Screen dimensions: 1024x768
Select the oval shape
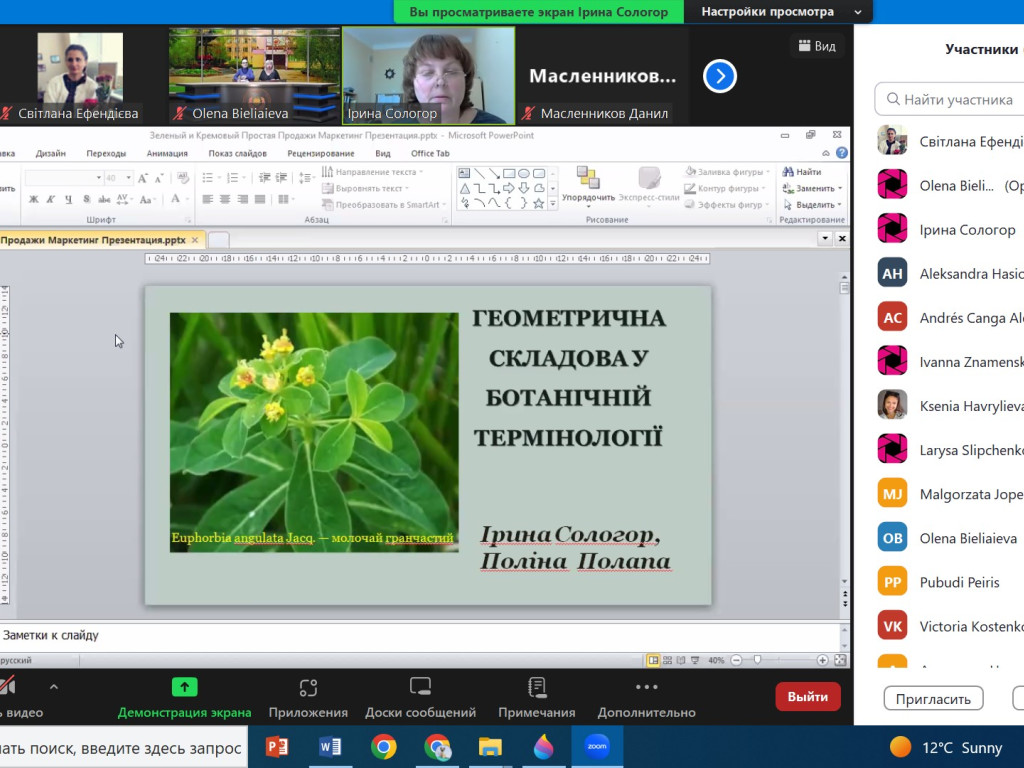(524, 173)
